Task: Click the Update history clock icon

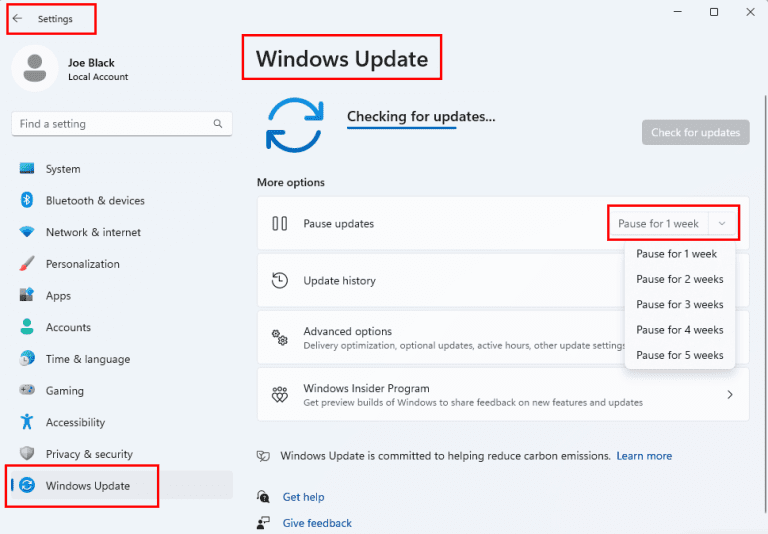Action: (x=280, y=281)
